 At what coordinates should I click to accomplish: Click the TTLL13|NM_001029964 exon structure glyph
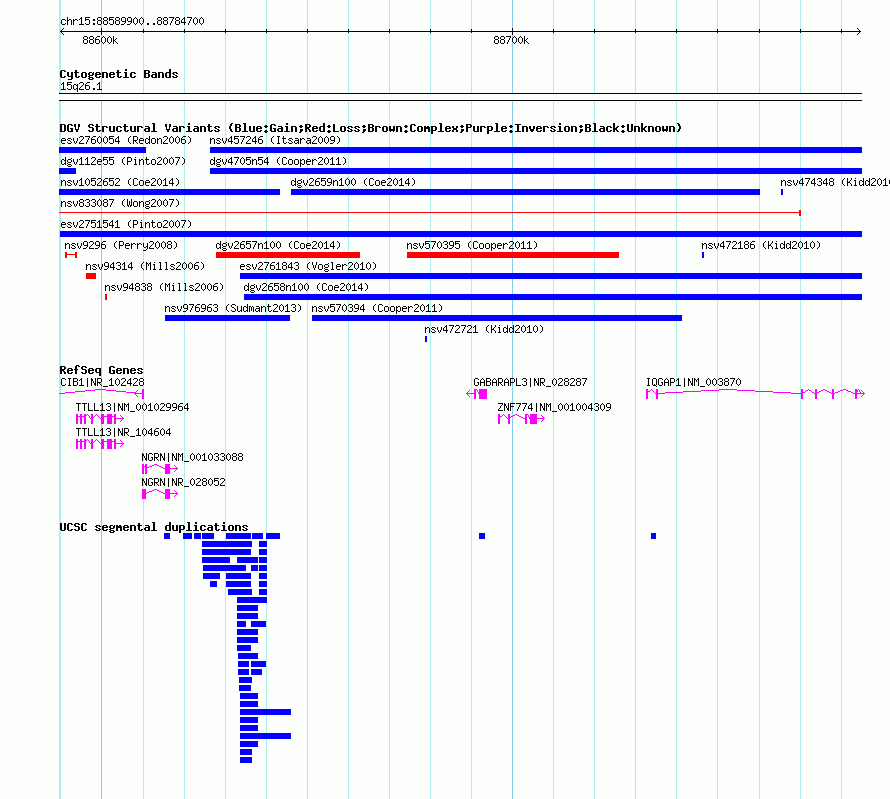pos(99,419)
